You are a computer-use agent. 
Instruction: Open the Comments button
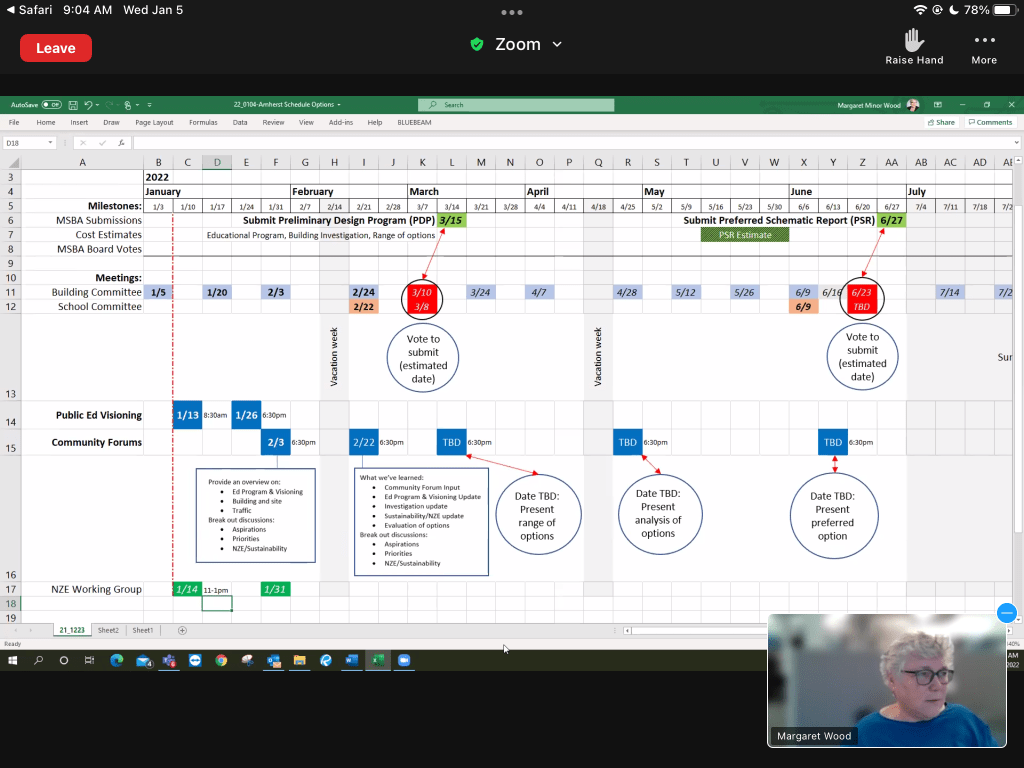point(990,122)
